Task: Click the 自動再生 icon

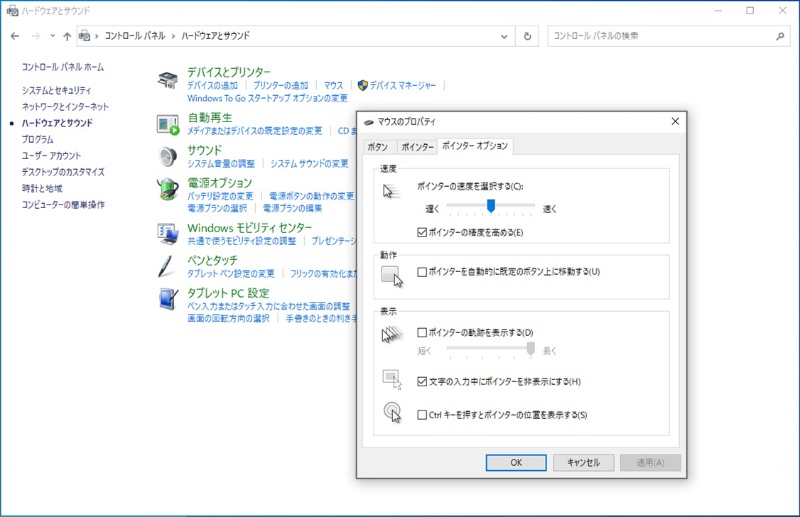Action: pos(168,124)
